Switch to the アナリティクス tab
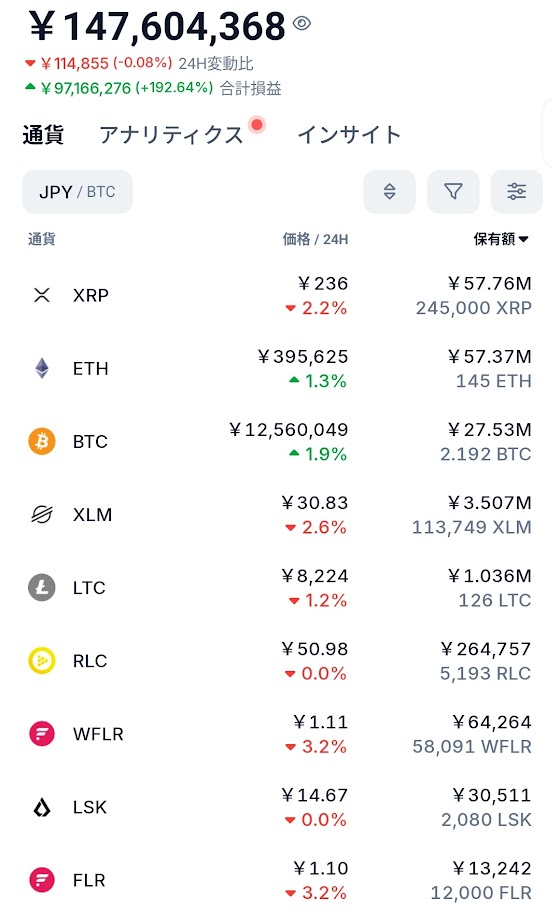 point(171,135)
